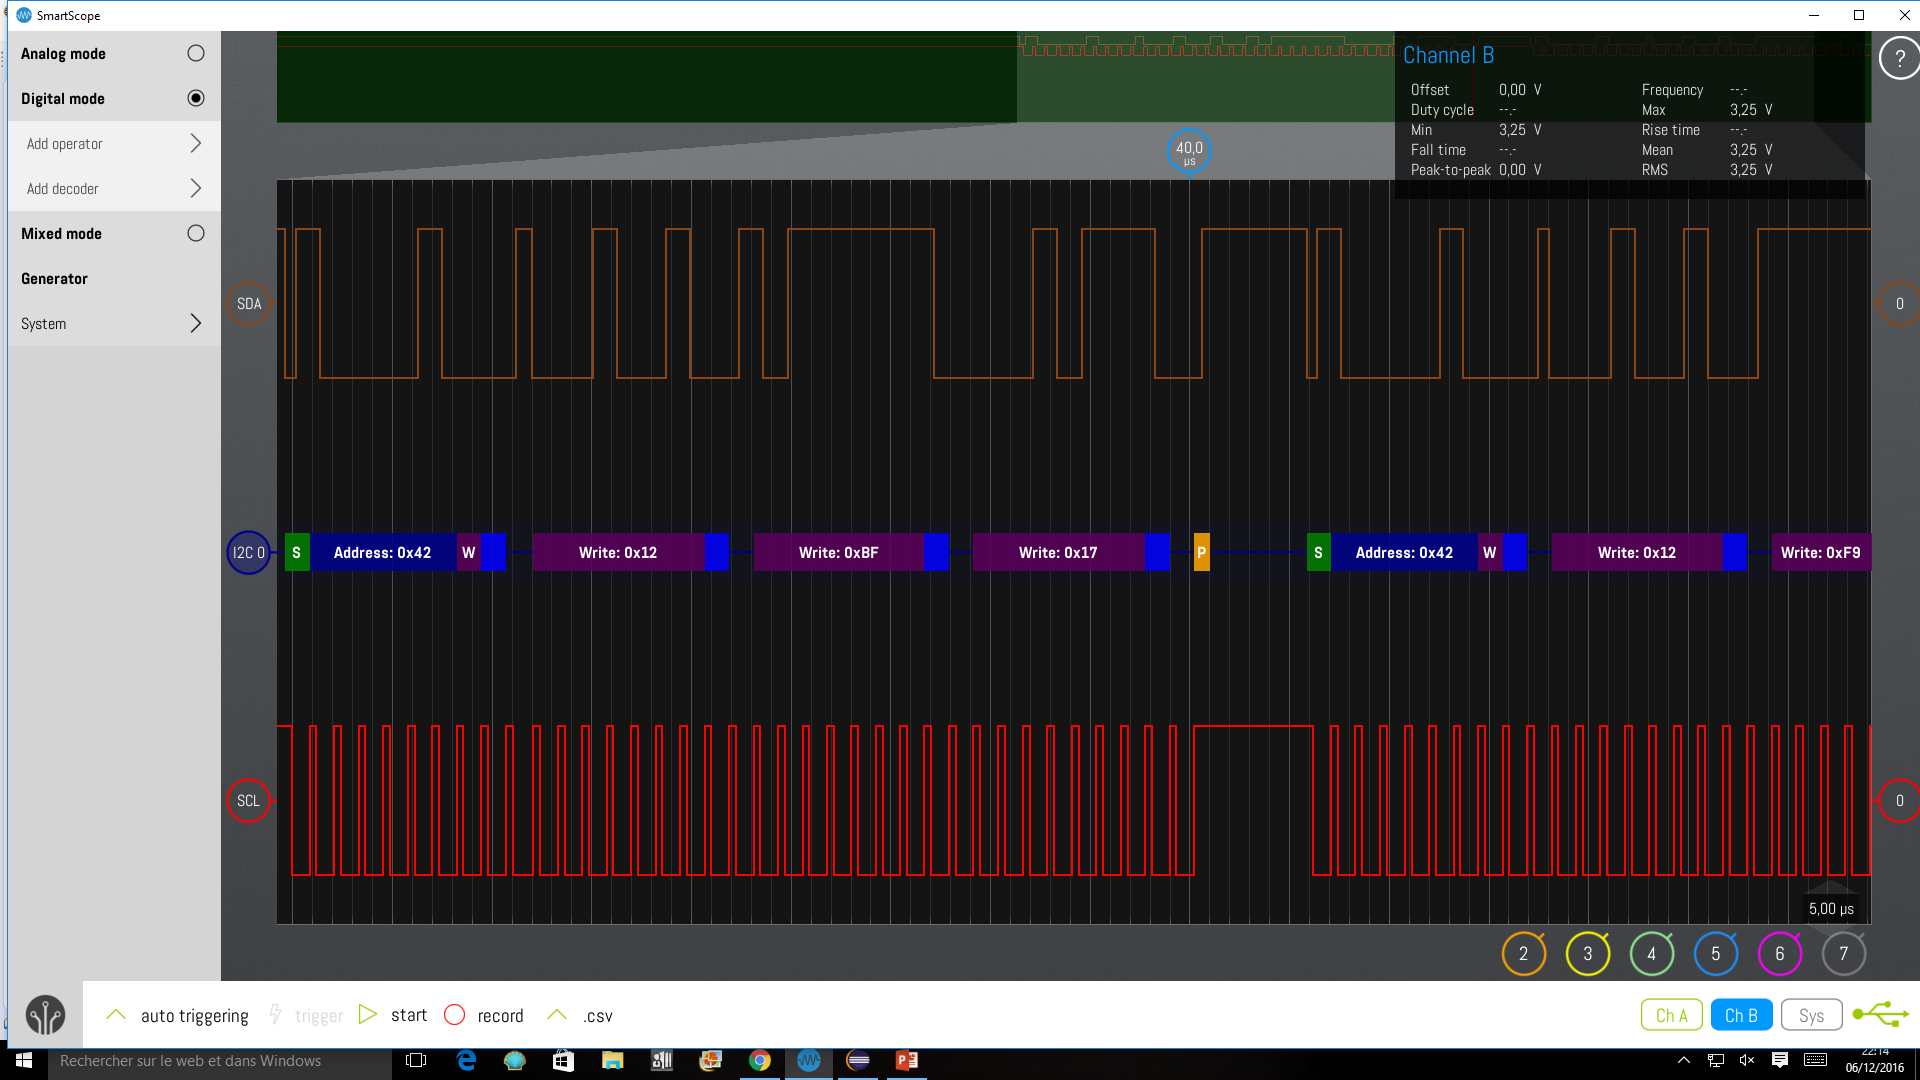Click the 5,00 µs timebase label
Image resolution: width=1920 pixels, height=1080 pixels.
coord(1831,909)
